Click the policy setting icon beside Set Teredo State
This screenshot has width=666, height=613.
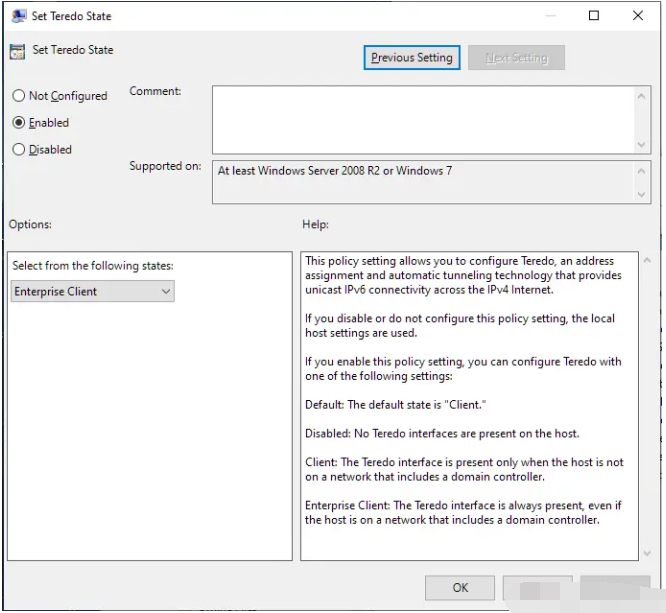(17, 51)
